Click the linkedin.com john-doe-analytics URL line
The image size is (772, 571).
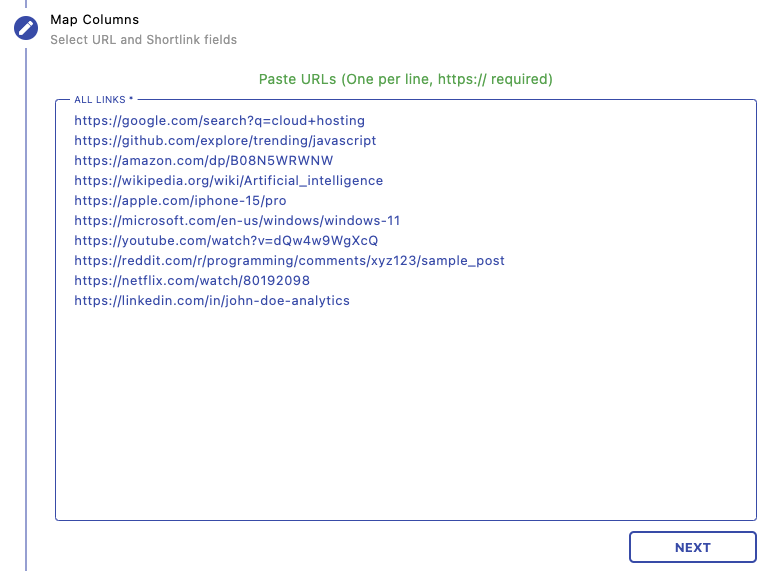tap(212, 301)
